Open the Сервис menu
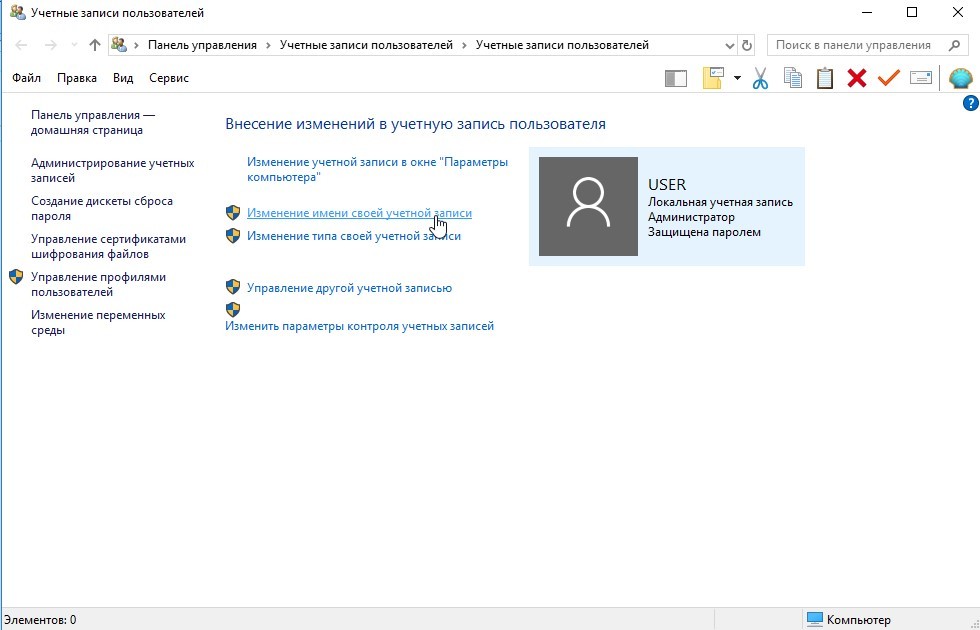 [168, 78]
